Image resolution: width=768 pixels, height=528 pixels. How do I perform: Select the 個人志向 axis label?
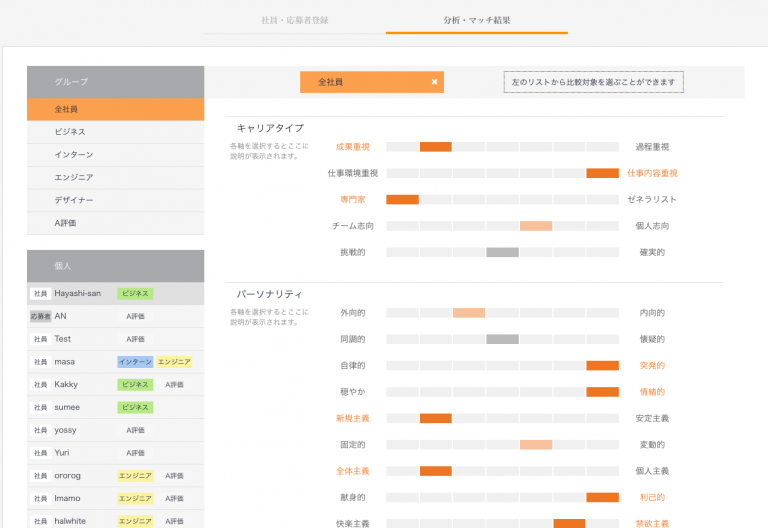click(x=652, y=226)
